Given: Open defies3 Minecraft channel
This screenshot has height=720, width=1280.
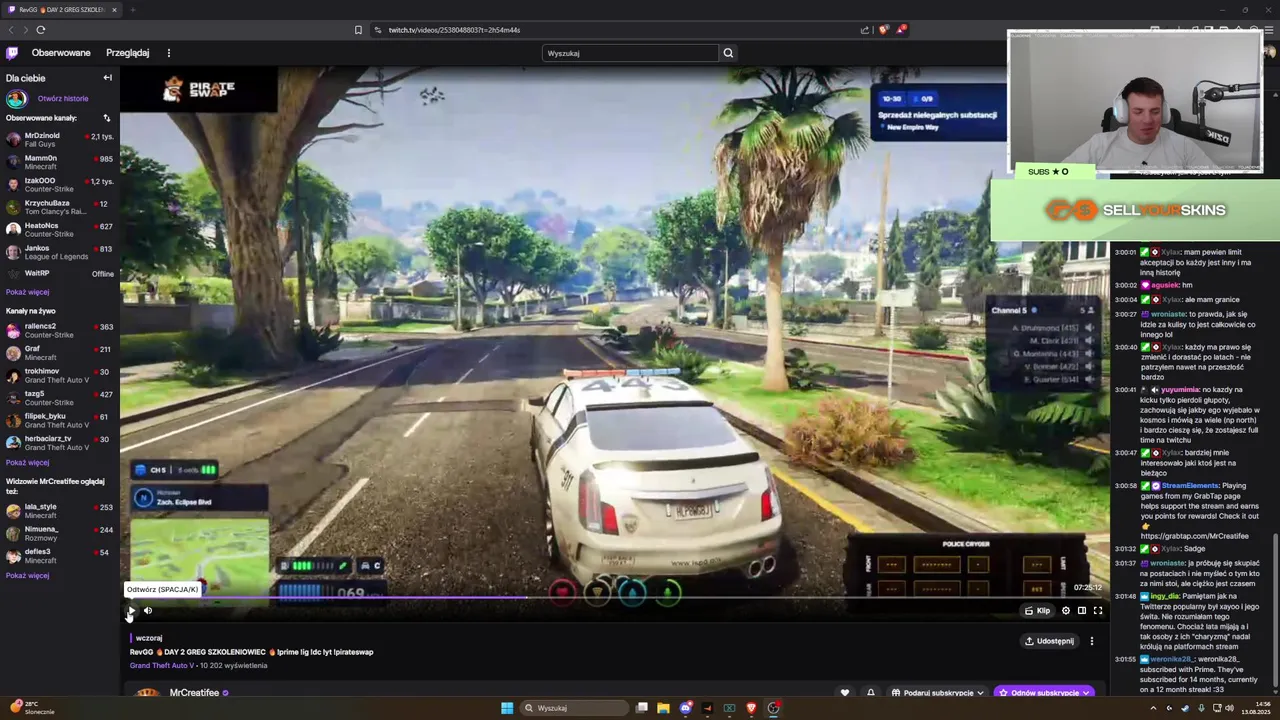Looking at the screenshot, I should tap(60, 556).
